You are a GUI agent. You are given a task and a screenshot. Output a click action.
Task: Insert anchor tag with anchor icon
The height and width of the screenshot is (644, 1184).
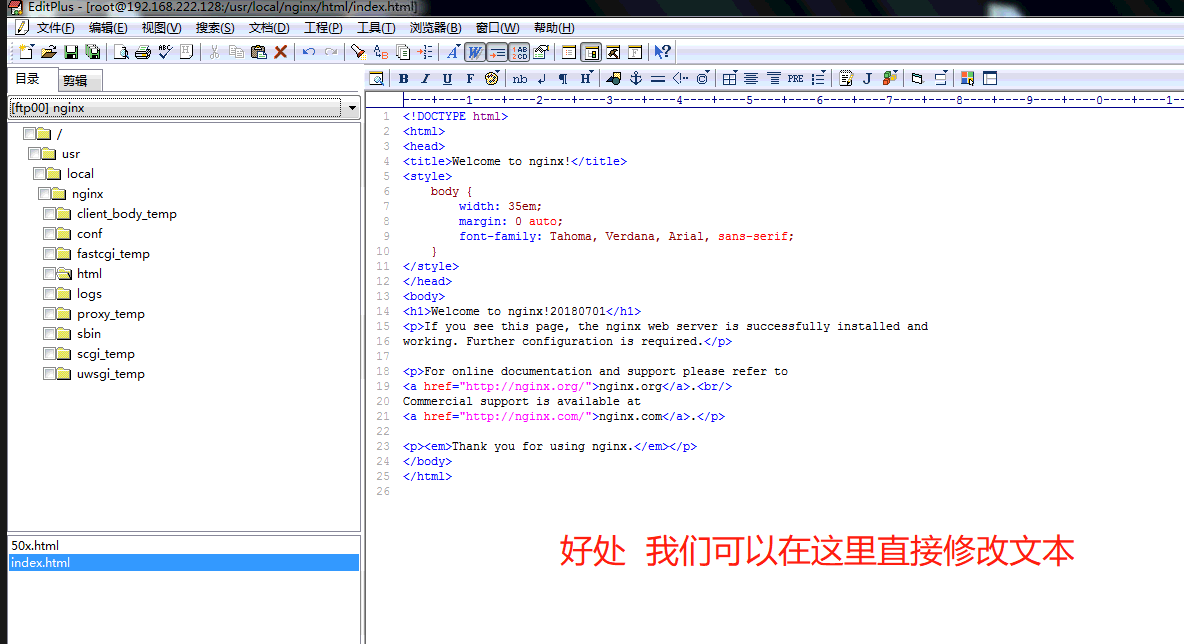tap(636, 79)
